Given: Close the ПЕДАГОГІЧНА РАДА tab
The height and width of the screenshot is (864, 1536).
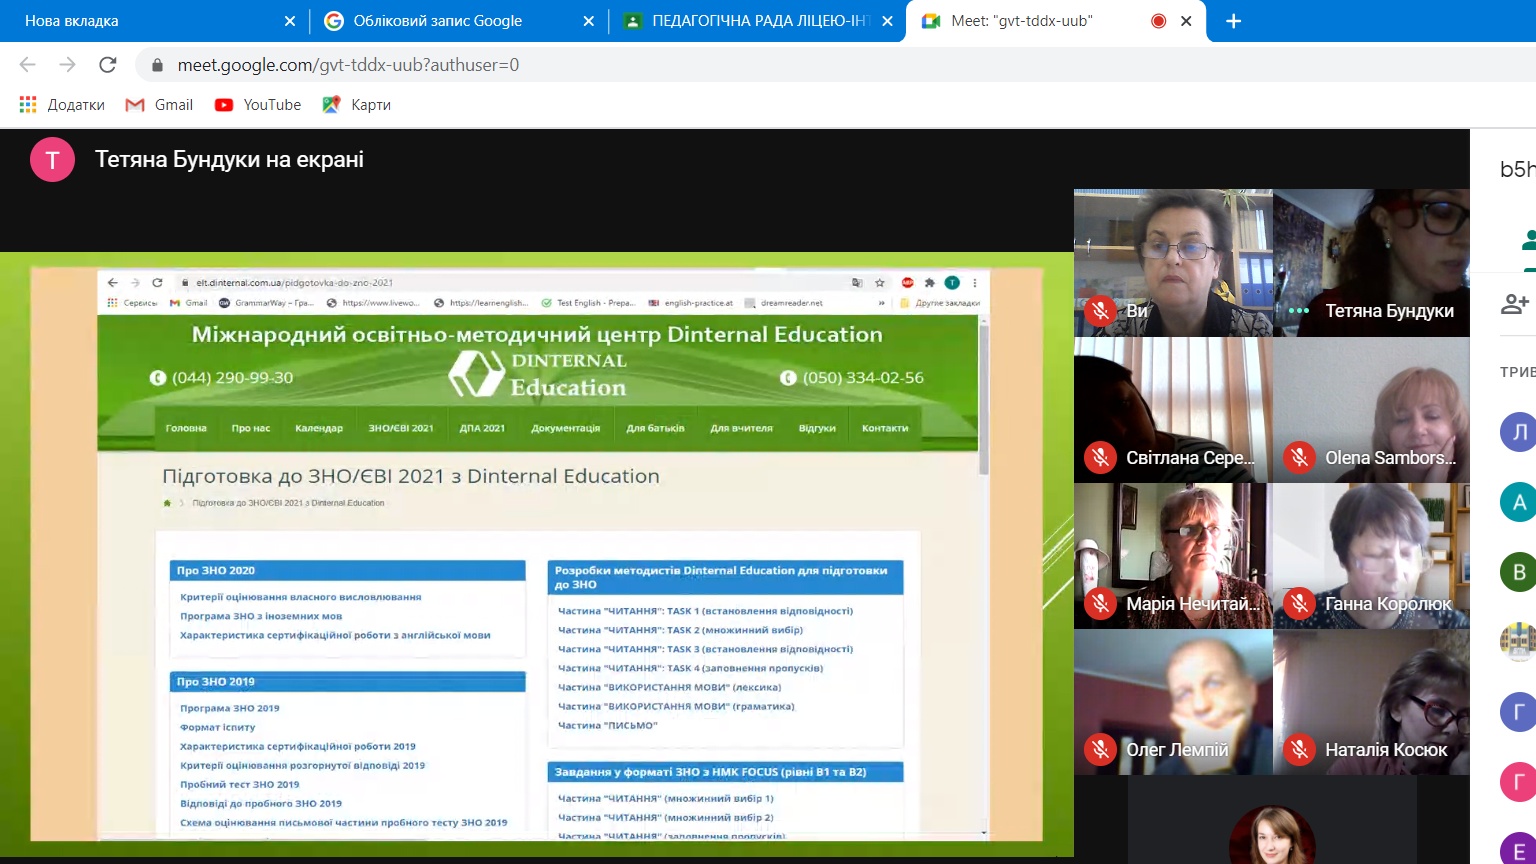Looking at the screenshot, I should pos(887,21).
